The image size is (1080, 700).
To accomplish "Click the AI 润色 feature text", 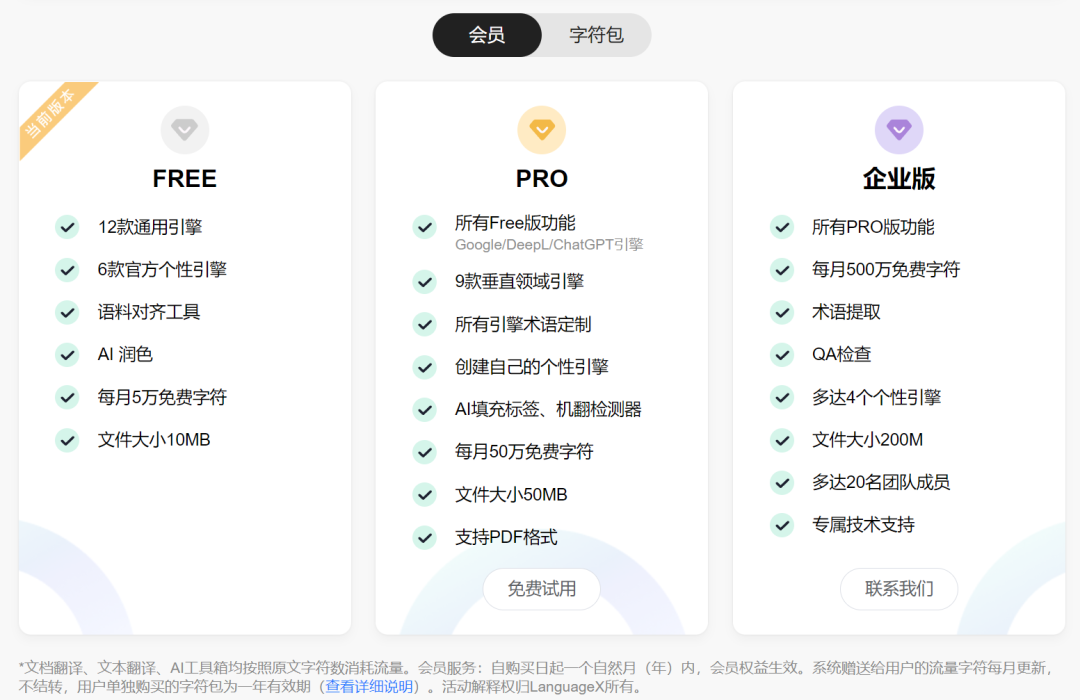I will coord(125,355).
